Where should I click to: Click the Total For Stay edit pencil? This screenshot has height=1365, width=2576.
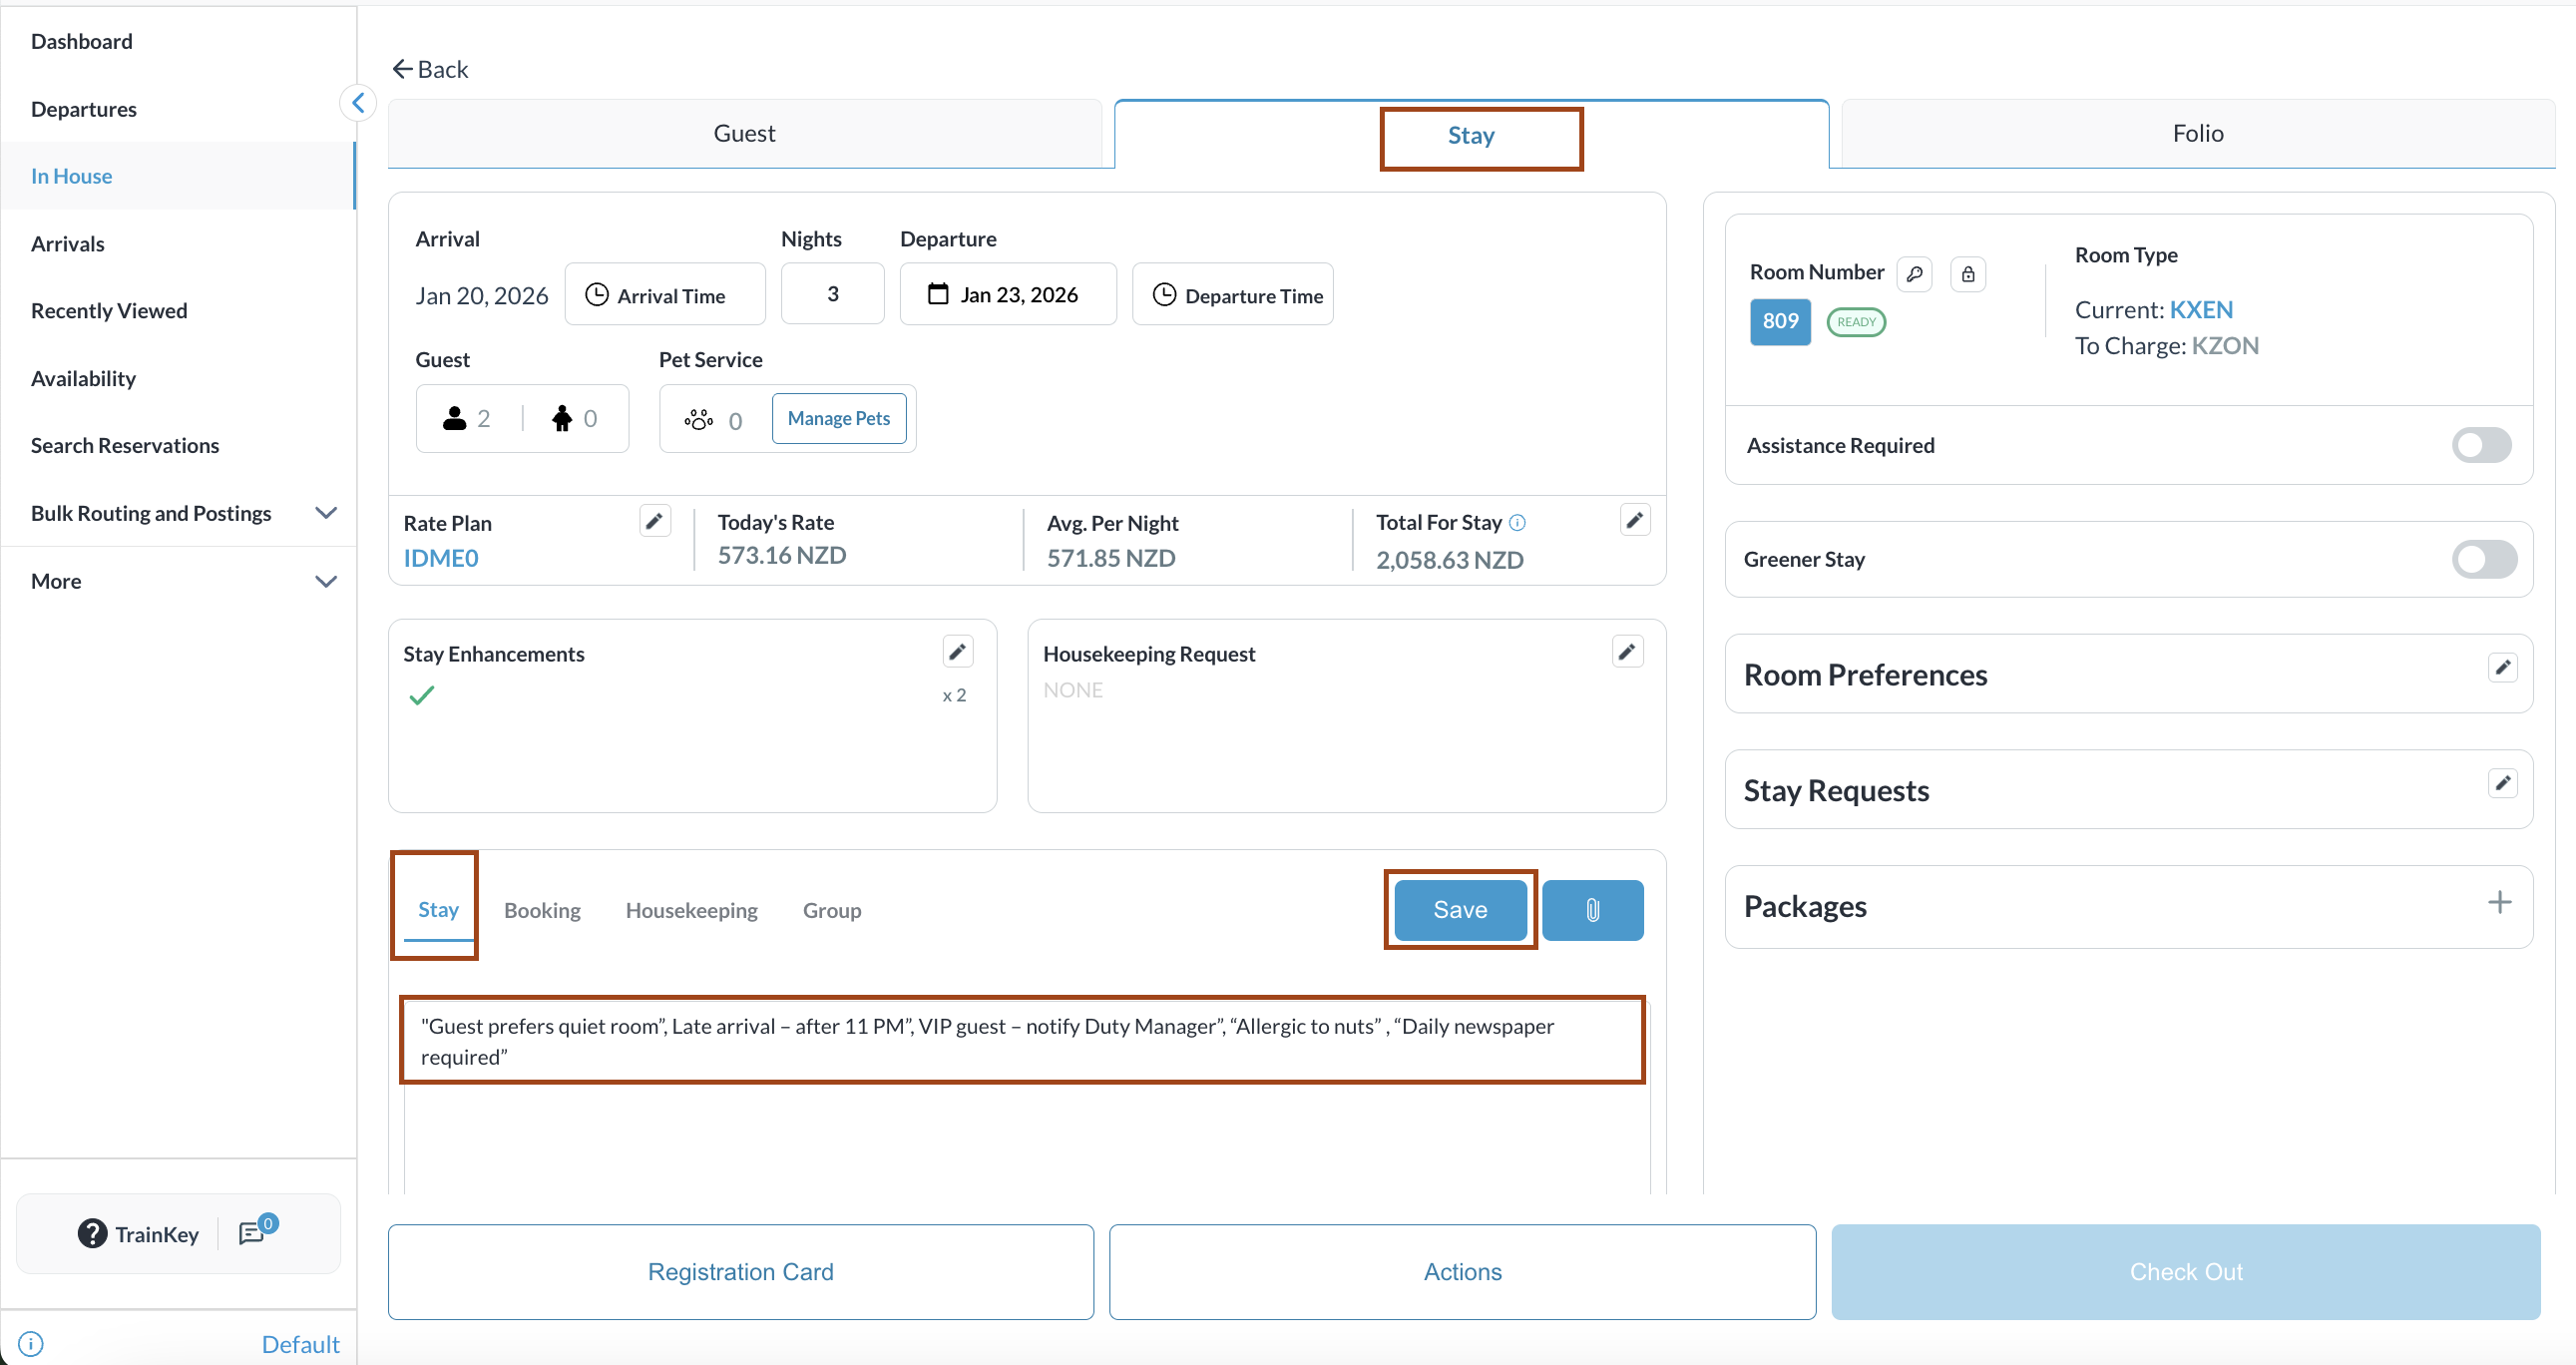[1634, 520]
